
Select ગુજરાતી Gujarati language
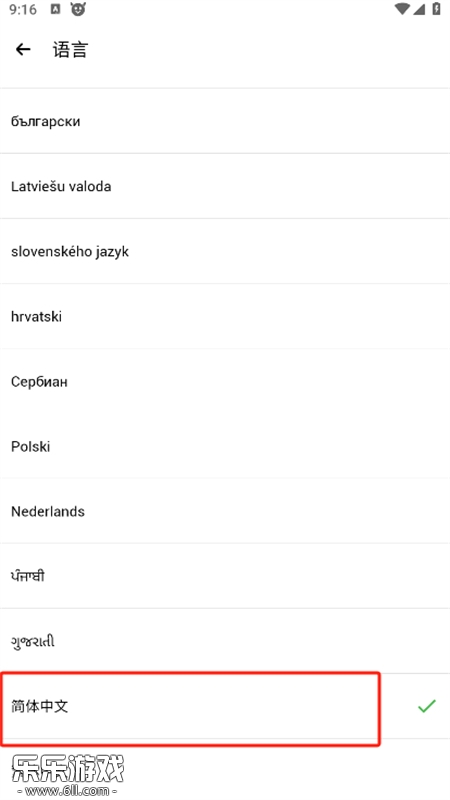[x=225, y=641]
